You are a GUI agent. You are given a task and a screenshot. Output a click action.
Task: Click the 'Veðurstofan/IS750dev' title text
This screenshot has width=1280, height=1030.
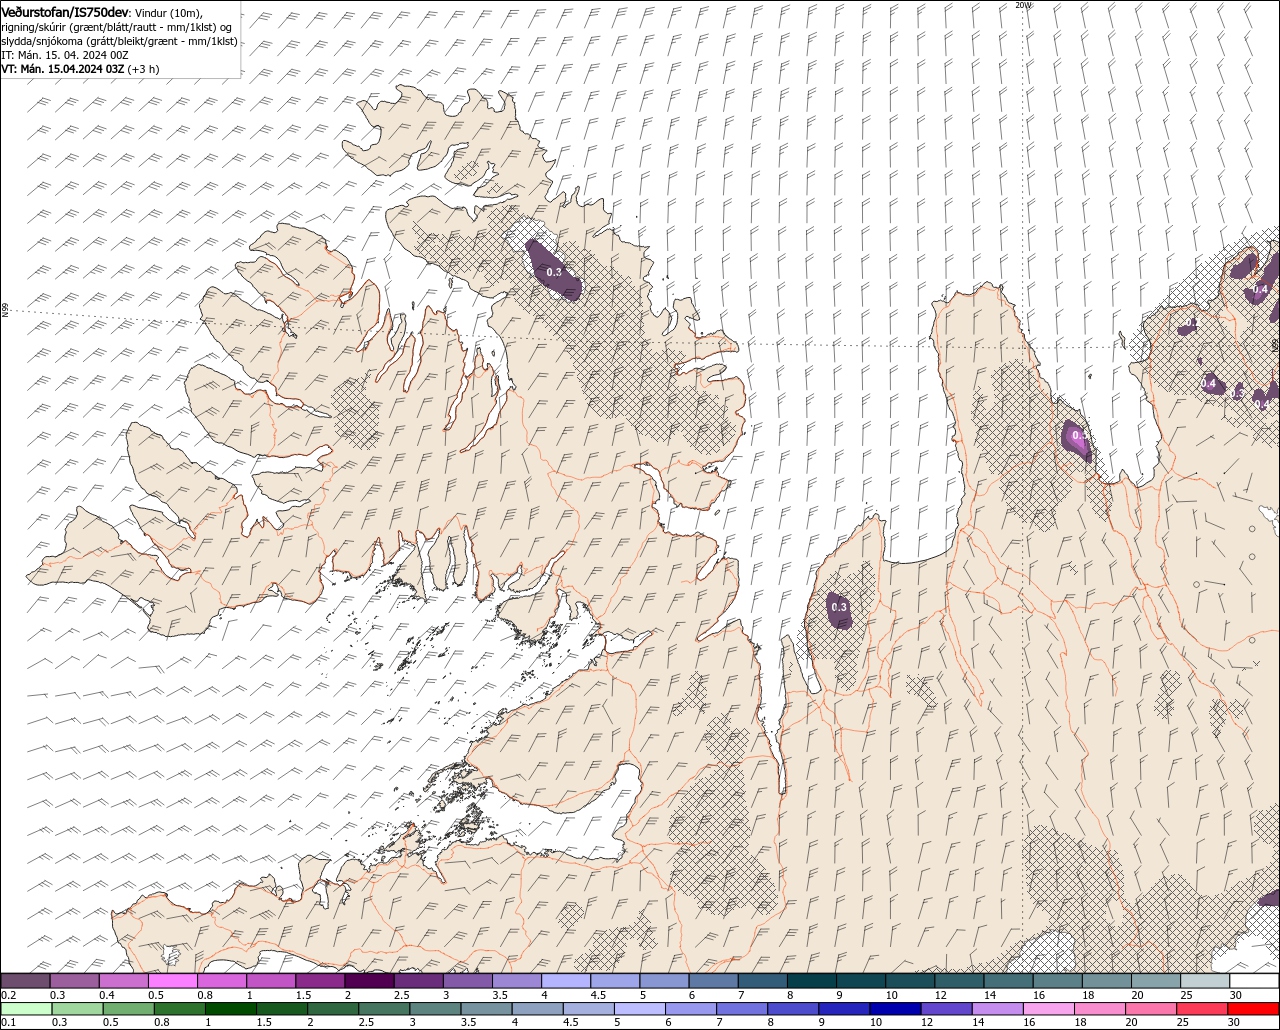(x=65, y=12)
